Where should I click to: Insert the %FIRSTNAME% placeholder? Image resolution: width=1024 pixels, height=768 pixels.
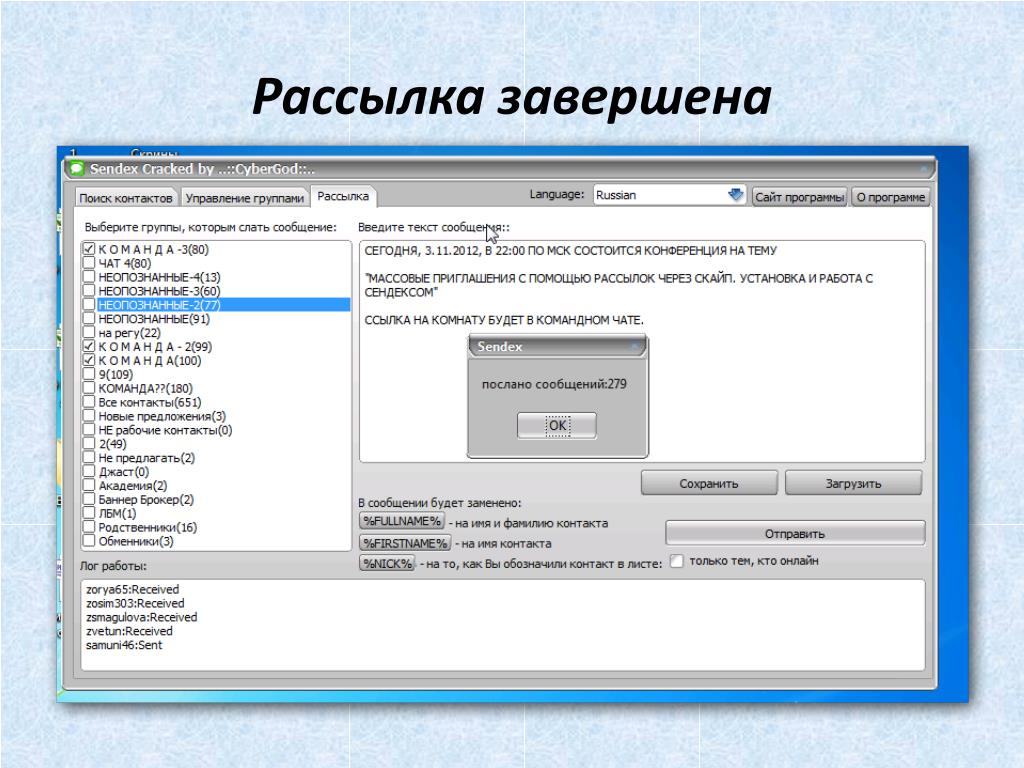pyautogui.click(x=405, y=543)
